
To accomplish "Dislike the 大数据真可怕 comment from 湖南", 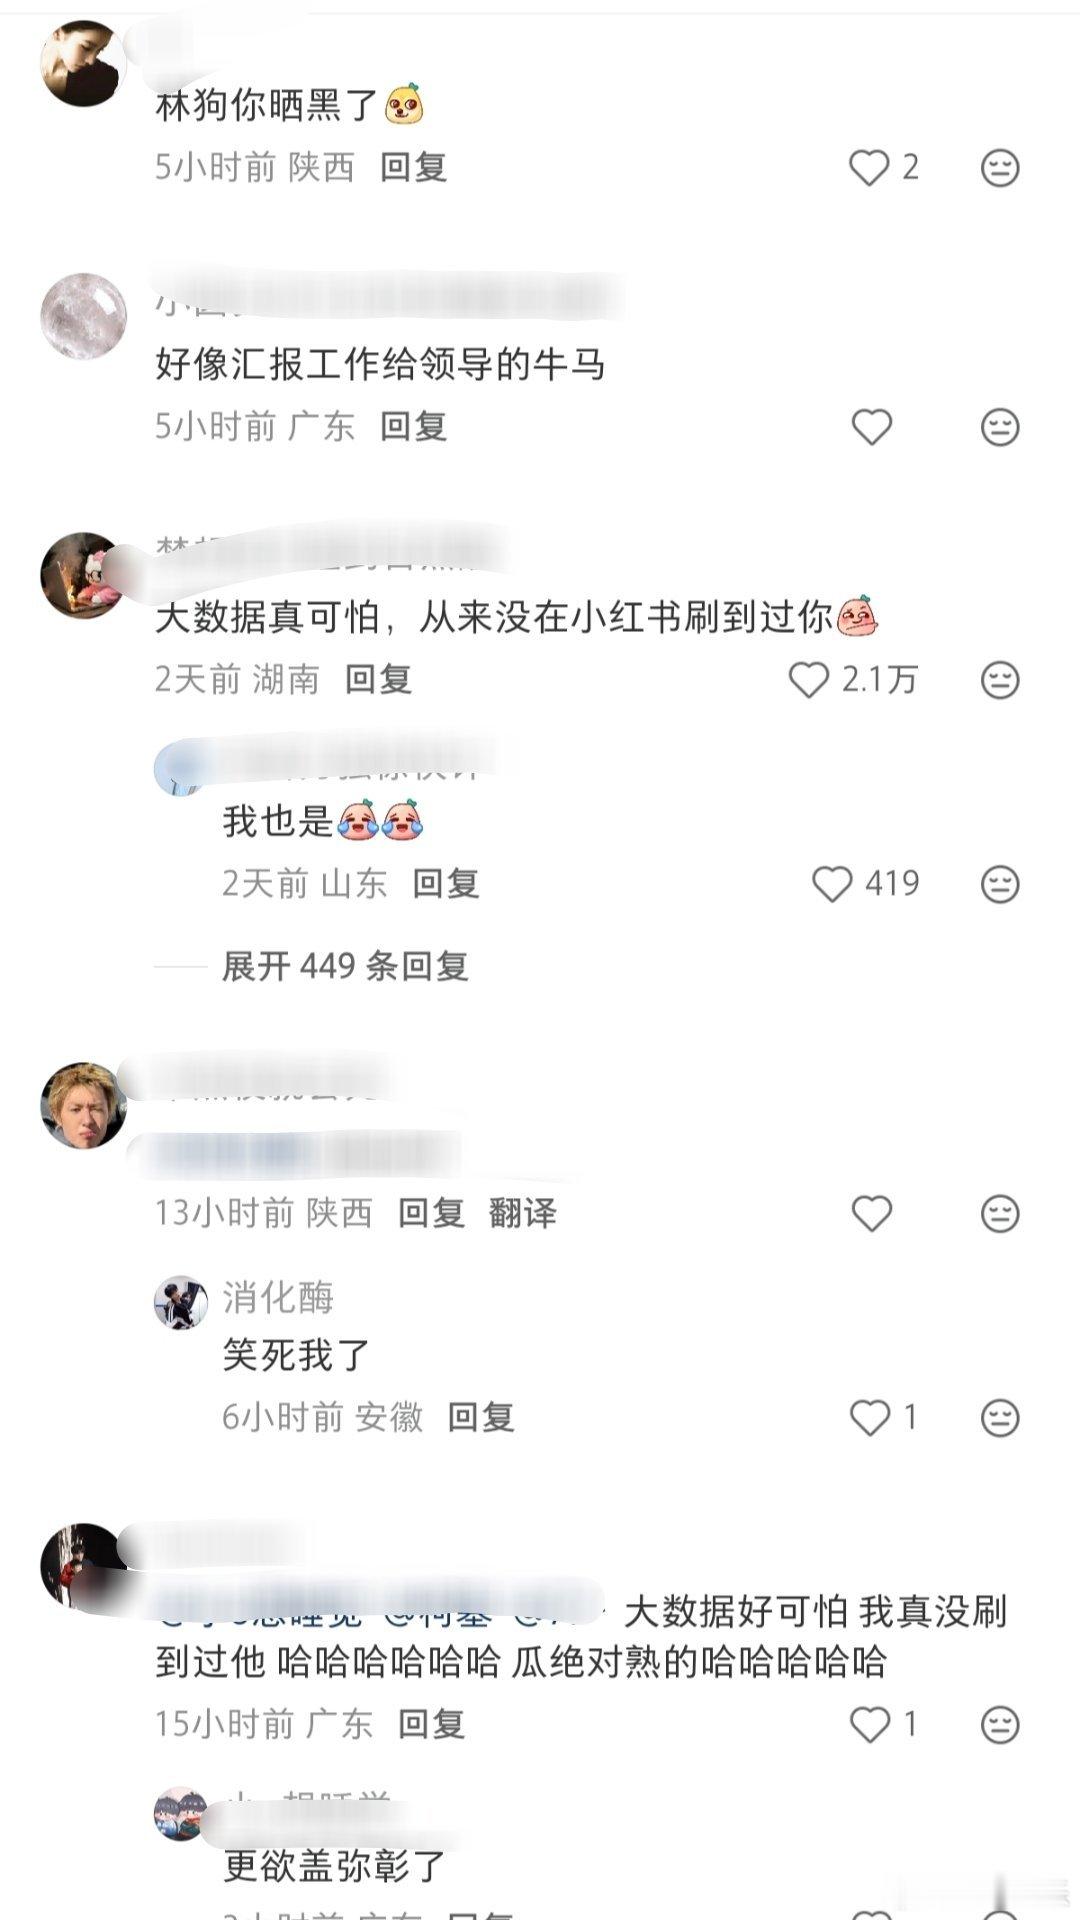I will pyautogui.click(x=999, y=680).
